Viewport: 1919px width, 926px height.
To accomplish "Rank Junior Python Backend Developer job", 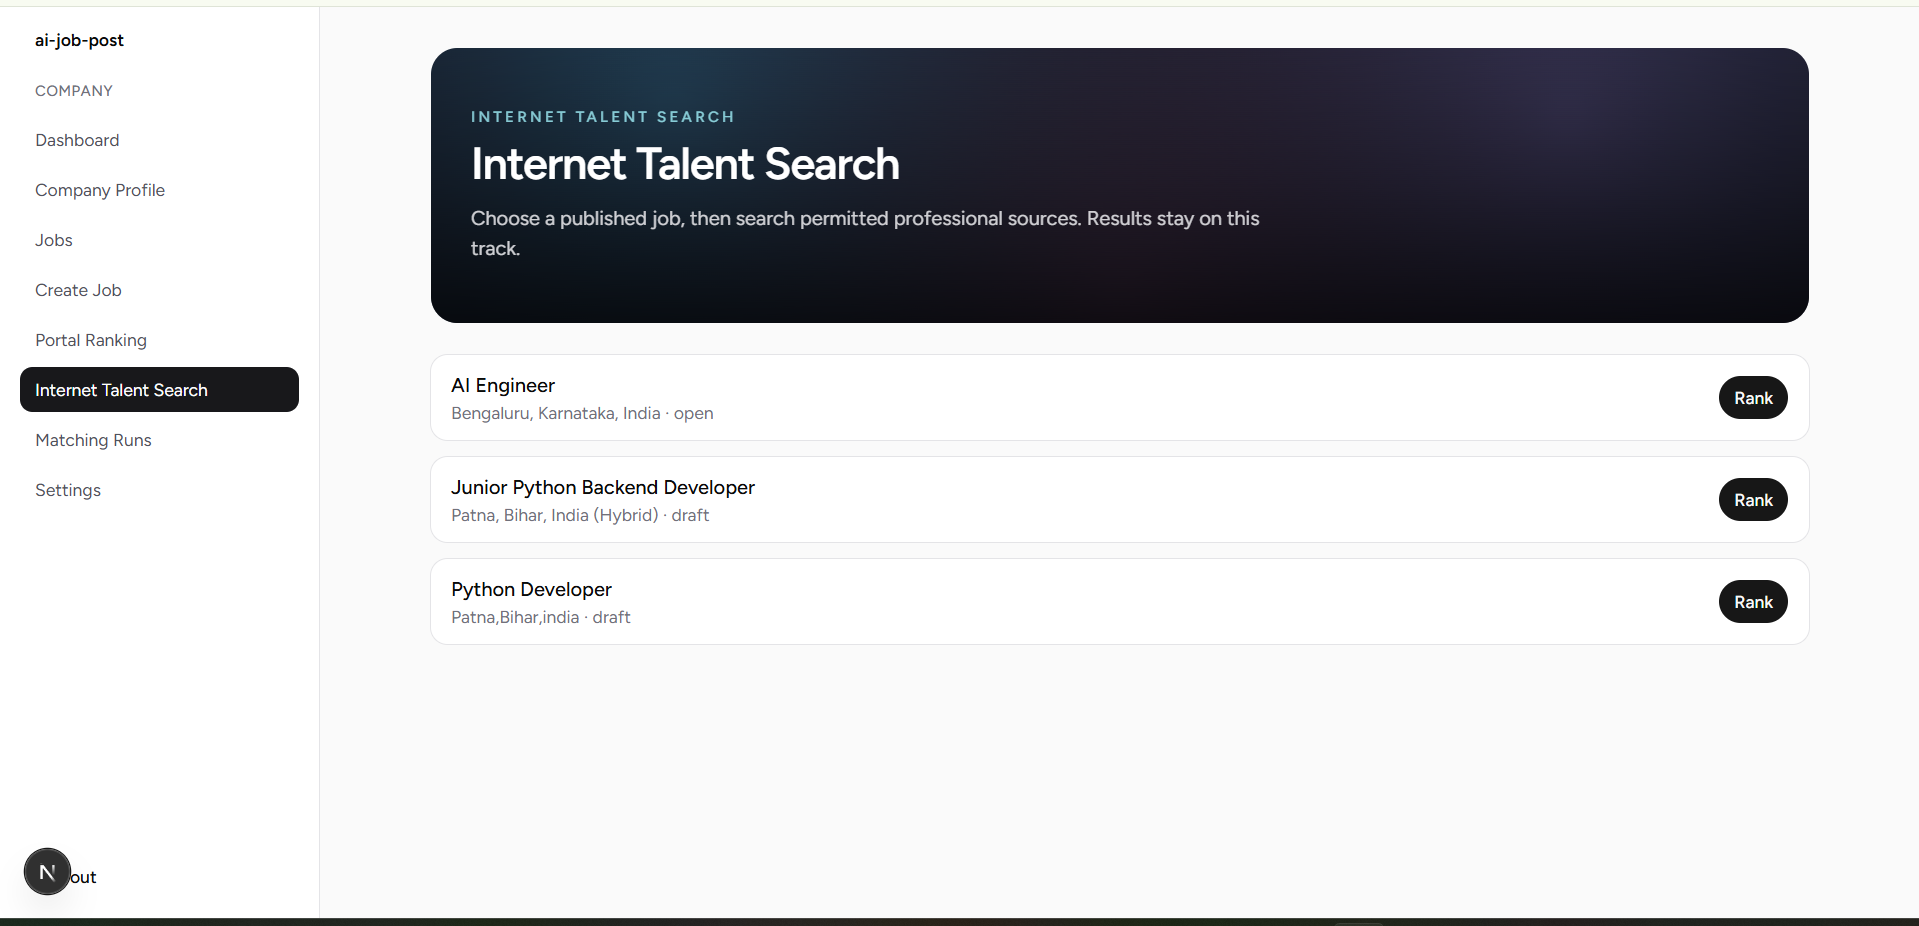I will coord(1753,500).
